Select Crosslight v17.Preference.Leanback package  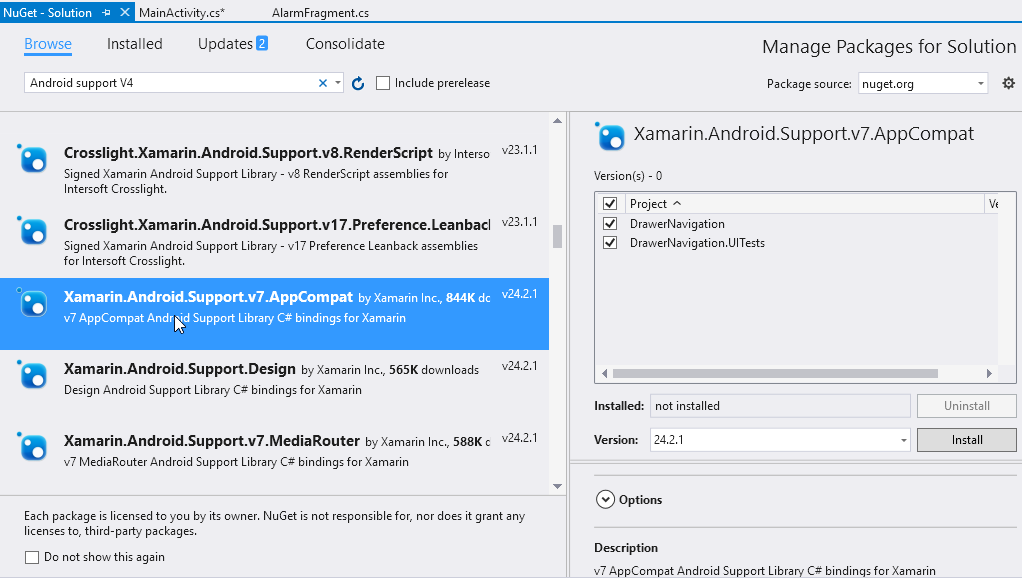pyautogui.click(x=274, y=242)
